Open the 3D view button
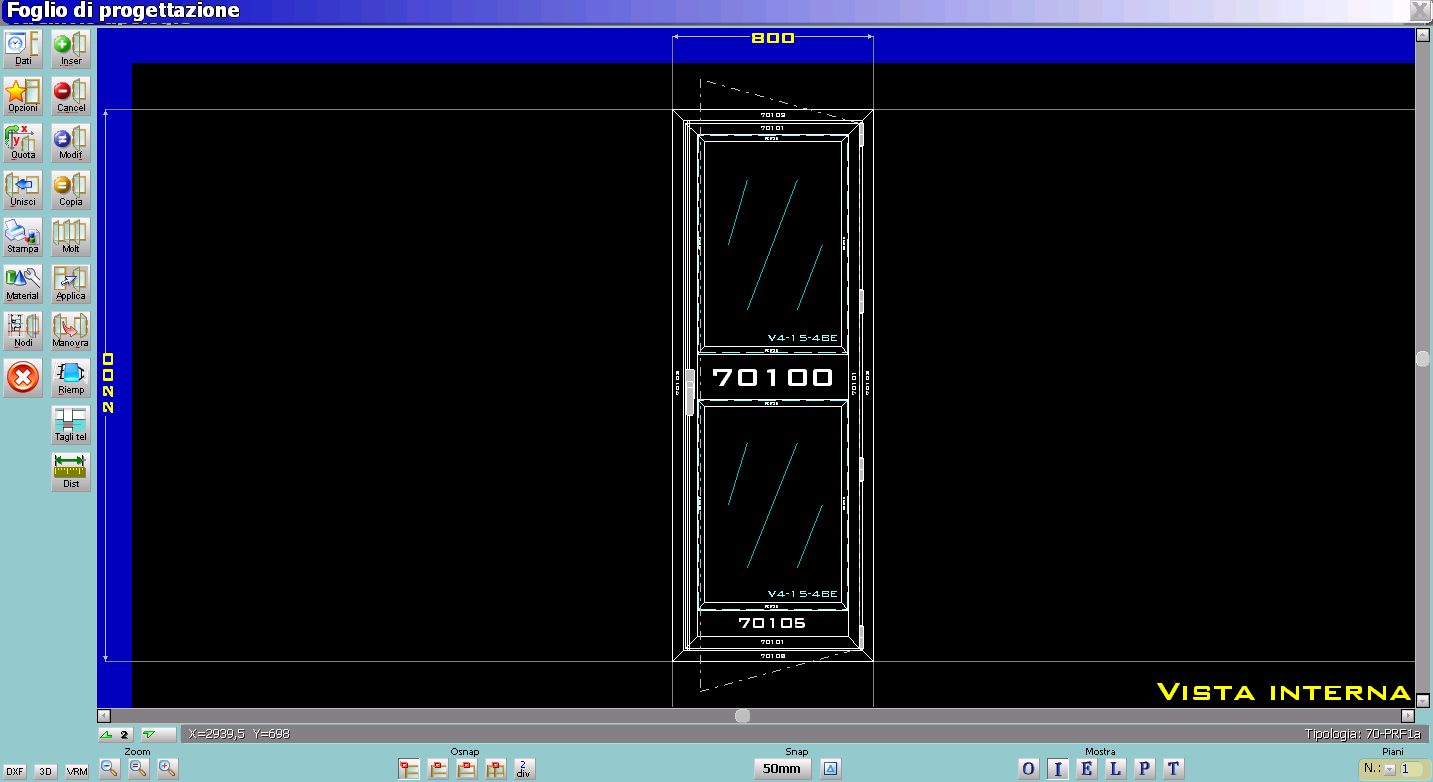The height and width of the screenshot is (782, 1433). (x=45, y=771)
